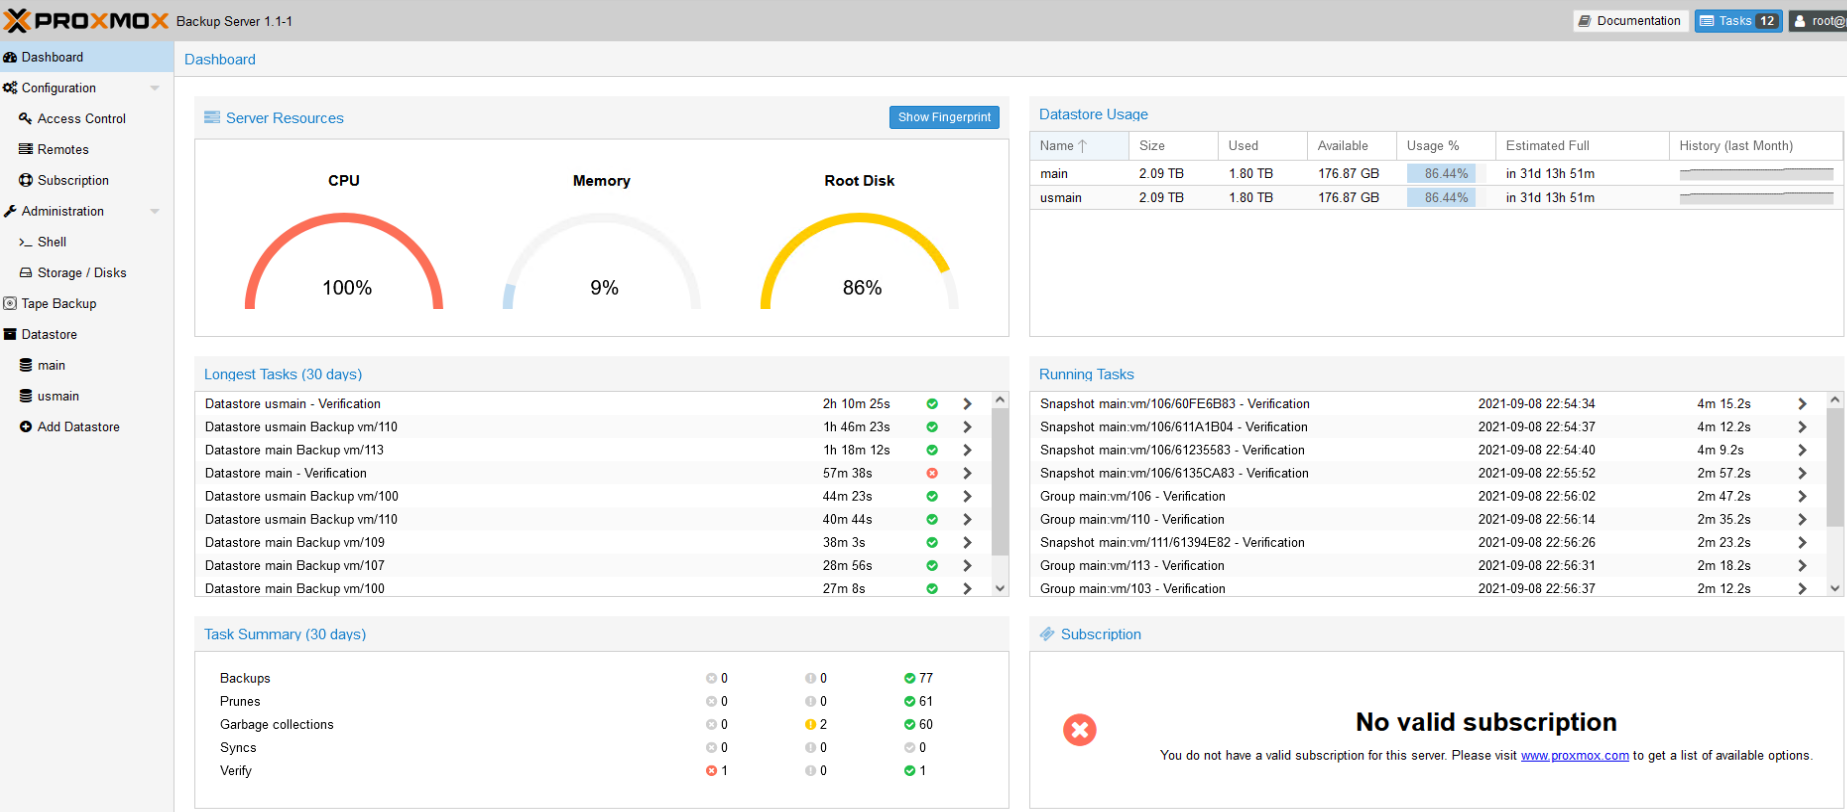The image size is (1847, 812).
Task: Click the red error icon in Verify row
Action: coord(712,770)
